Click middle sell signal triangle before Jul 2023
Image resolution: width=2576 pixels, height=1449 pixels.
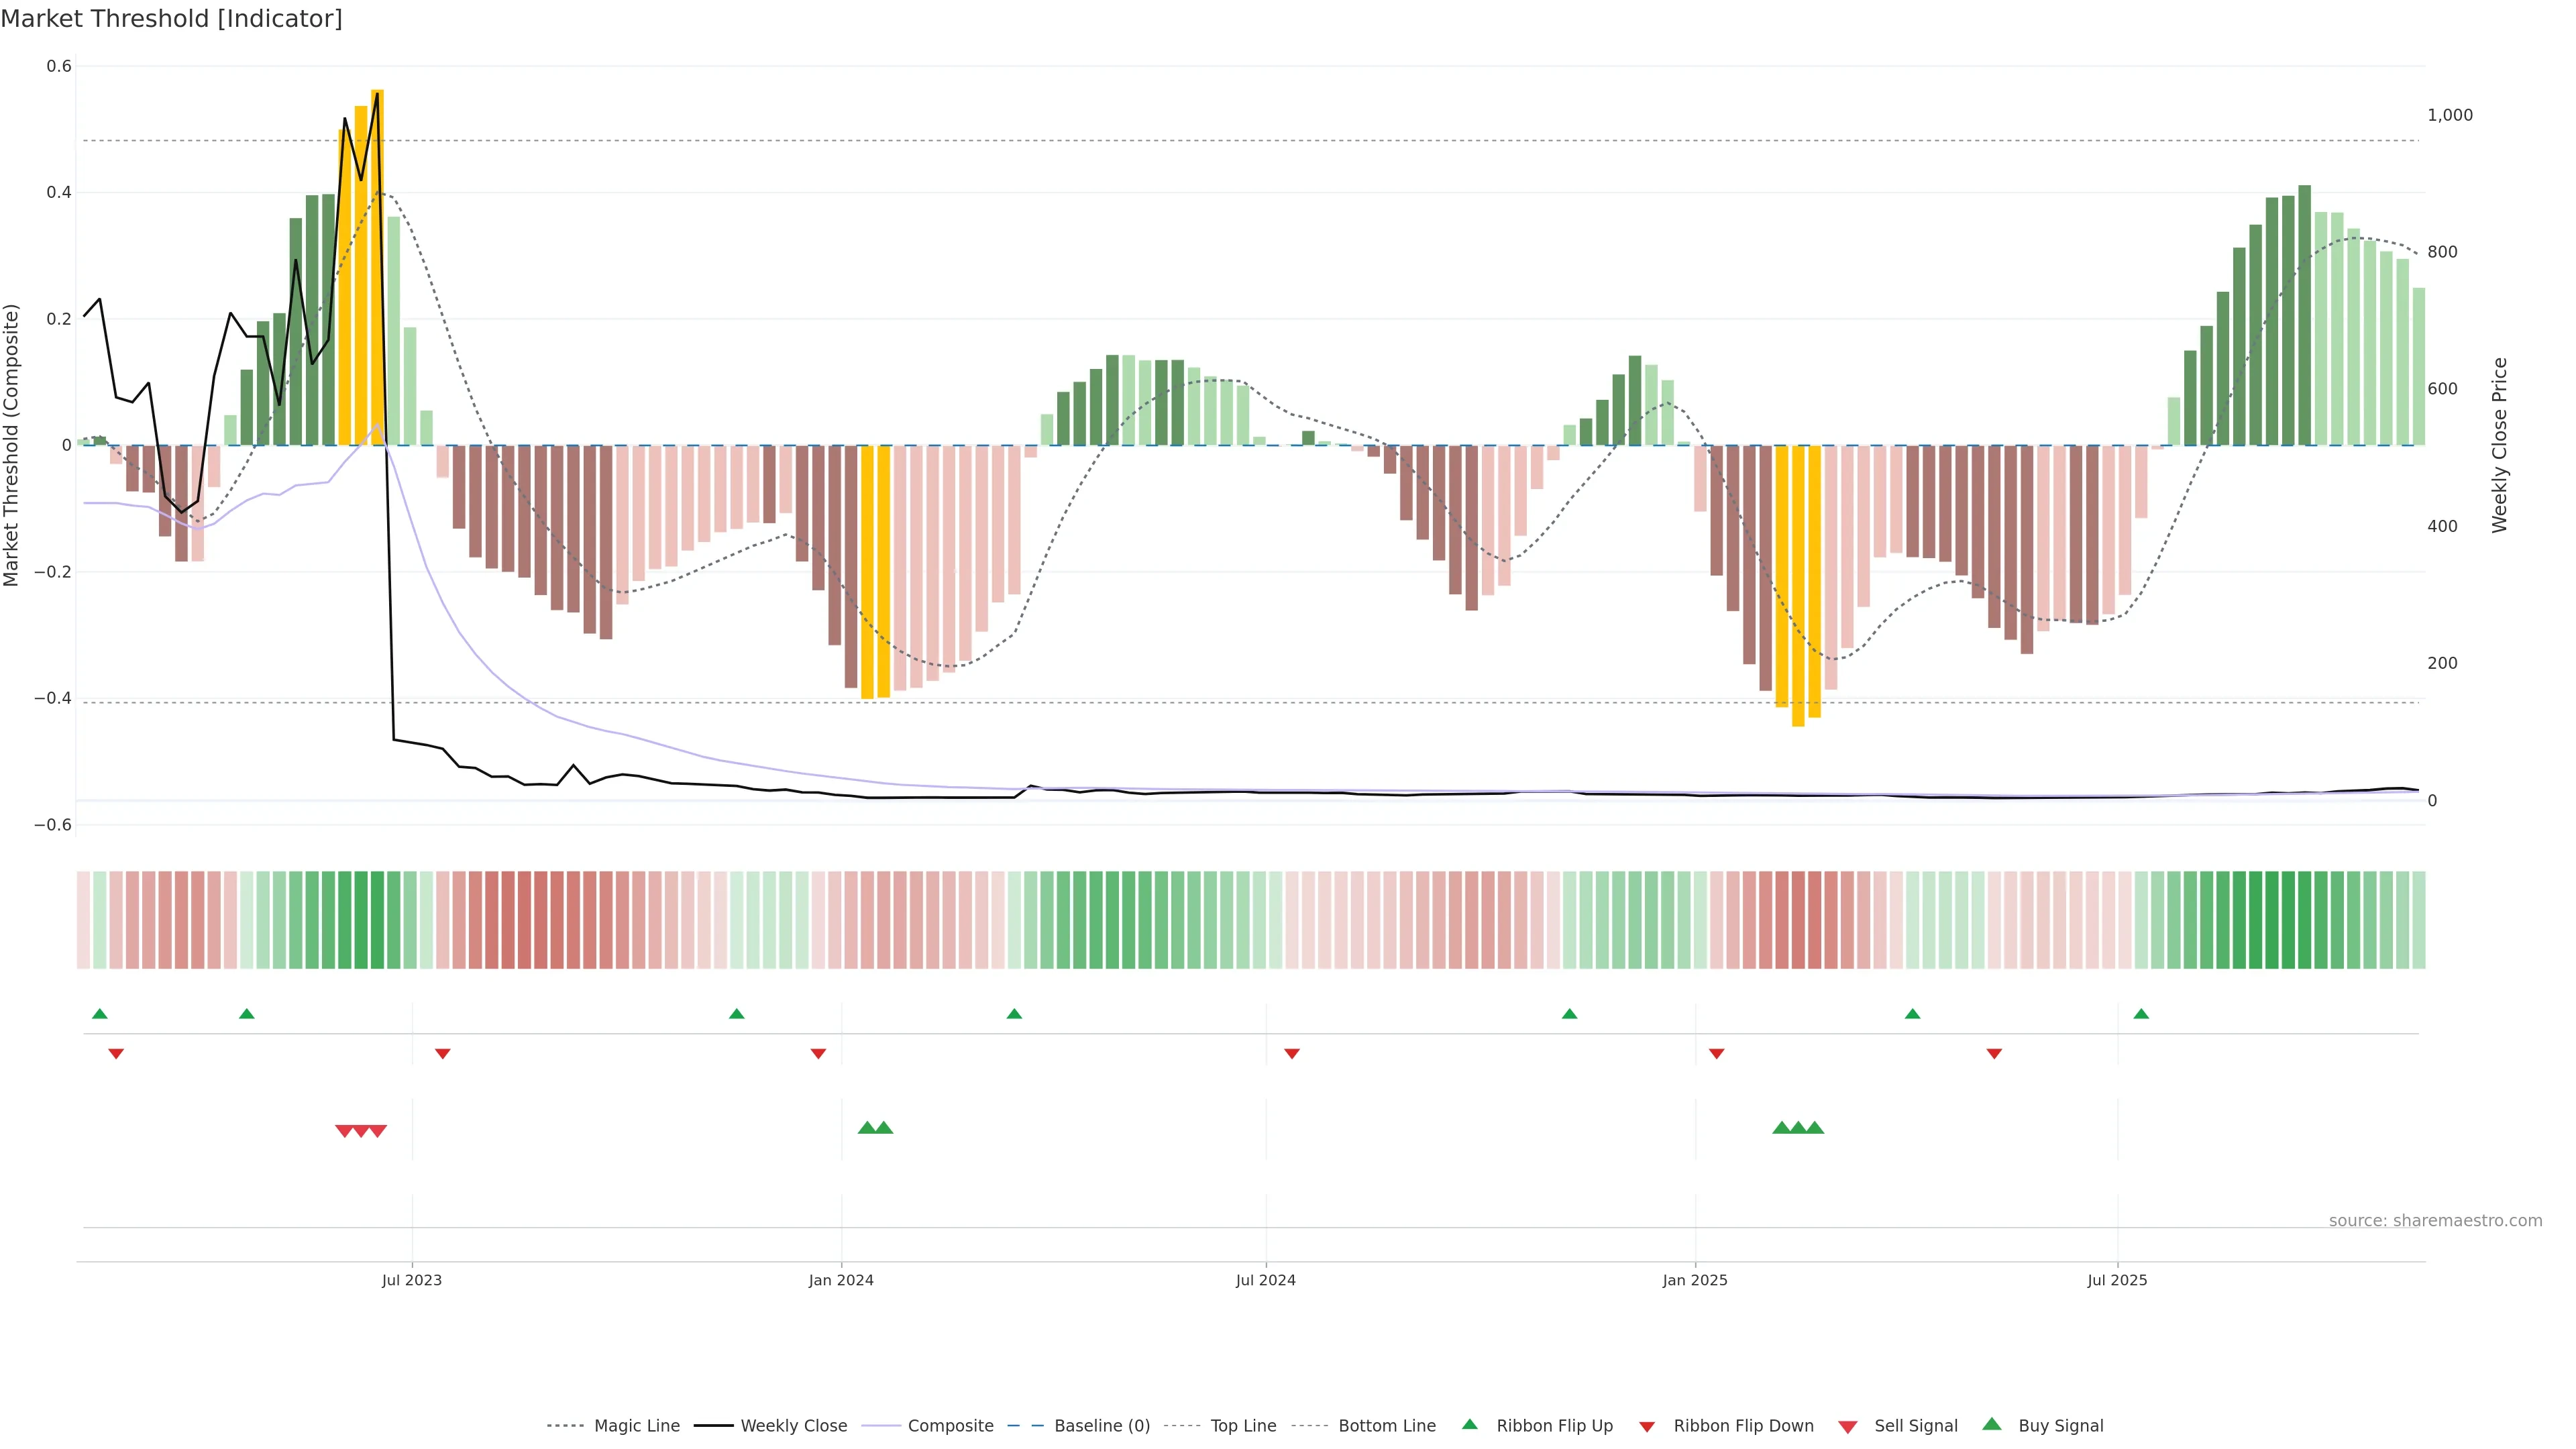pyautogui.click(x=361, y=1131)
